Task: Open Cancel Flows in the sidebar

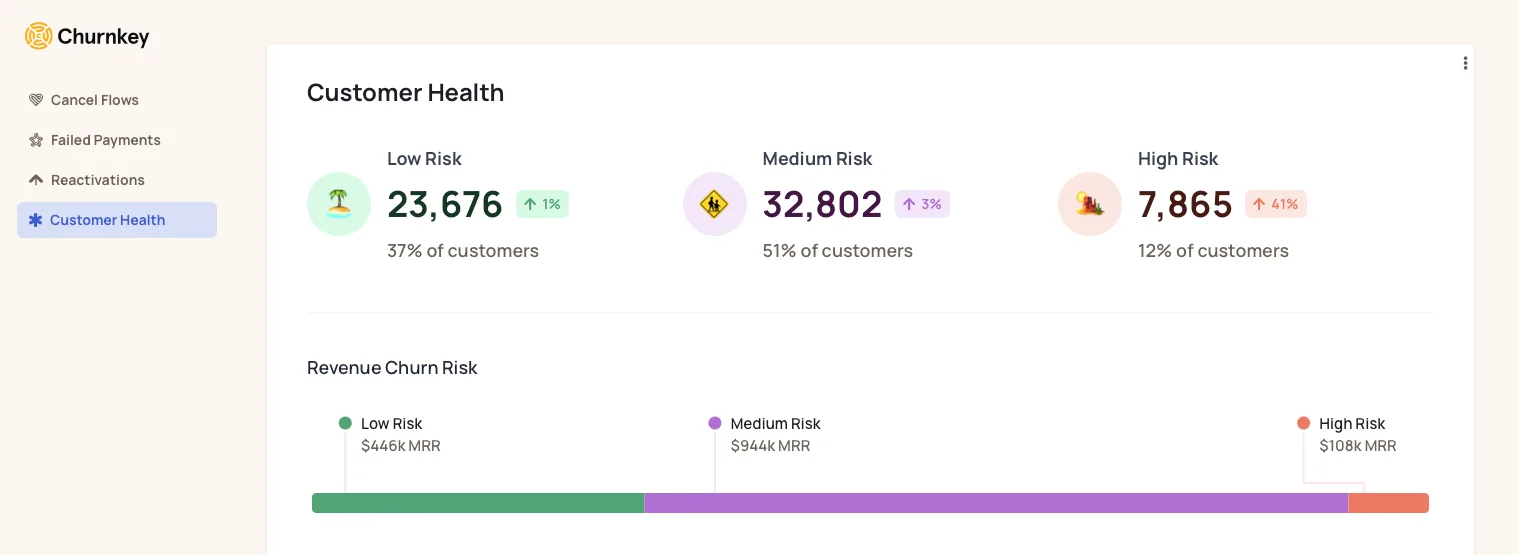Action: (x=117, y=100)
